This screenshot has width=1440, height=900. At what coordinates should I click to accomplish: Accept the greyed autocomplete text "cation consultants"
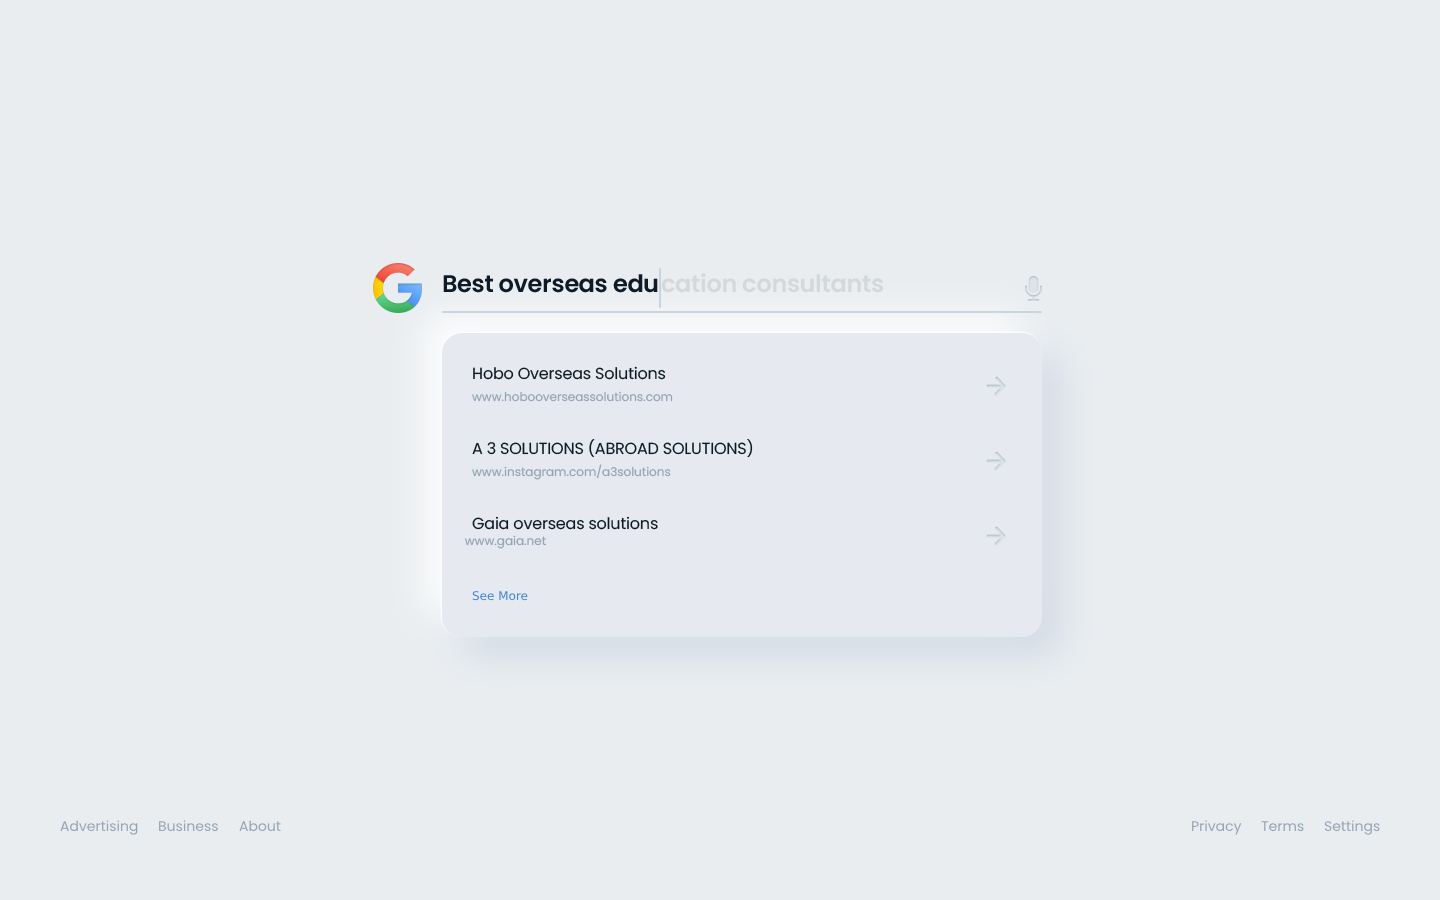click(x=772, y=284)
